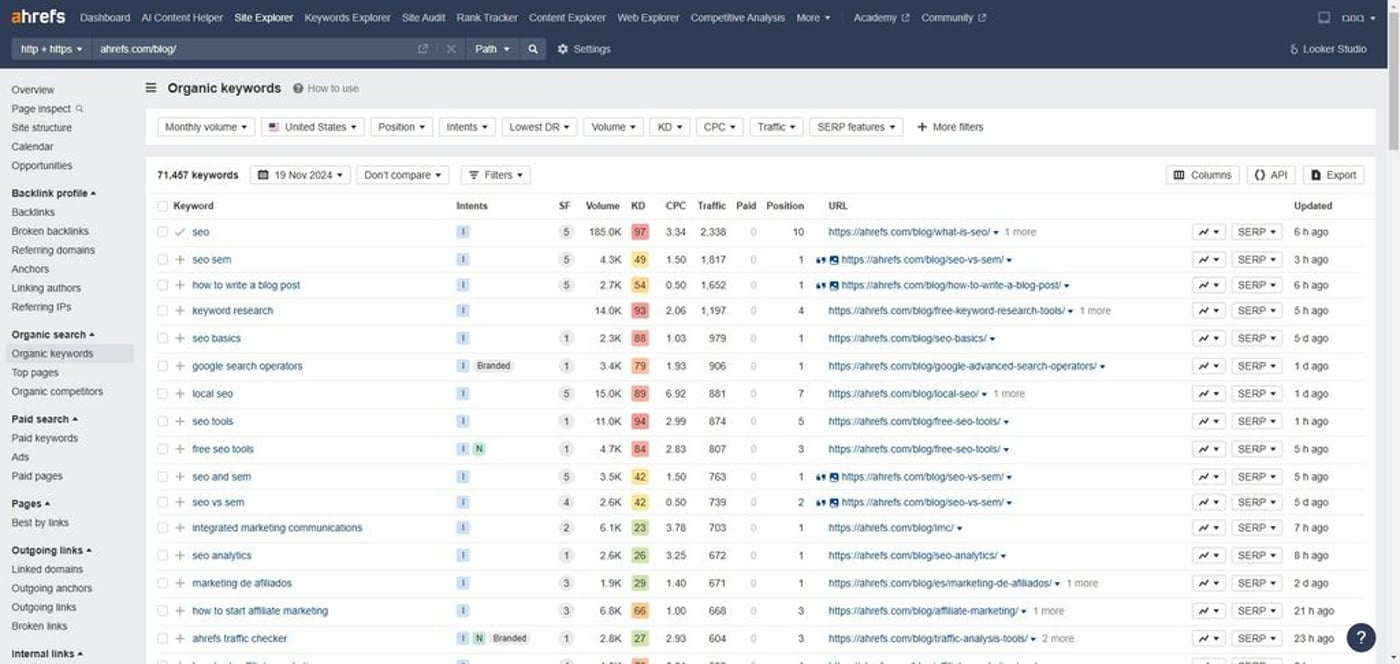This screenshot has width=1400, height=664.
Task: Open position chart for keyword research row
Action: coord(1209,311)
